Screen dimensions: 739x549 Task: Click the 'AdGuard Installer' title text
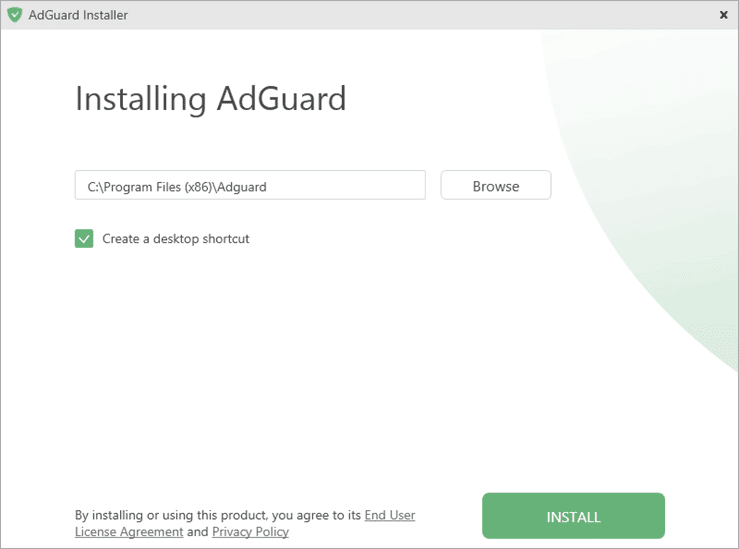tap(78, 15)
